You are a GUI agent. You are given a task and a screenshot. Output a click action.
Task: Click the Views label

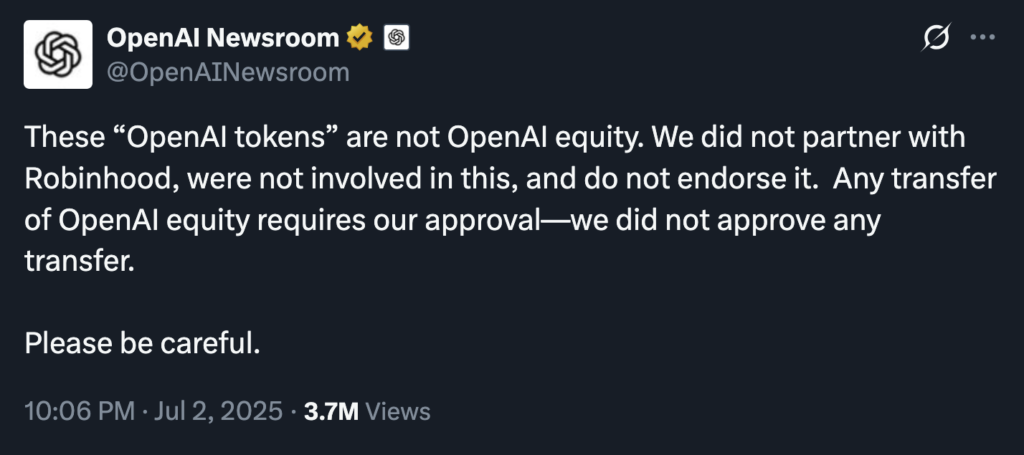coord(397,411)
